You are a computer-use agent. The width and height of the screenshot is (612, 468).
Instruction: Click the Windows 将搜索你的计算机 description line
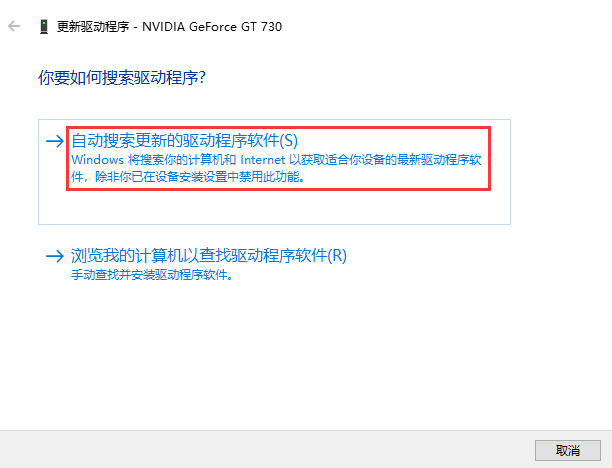(x=276, y=160)
